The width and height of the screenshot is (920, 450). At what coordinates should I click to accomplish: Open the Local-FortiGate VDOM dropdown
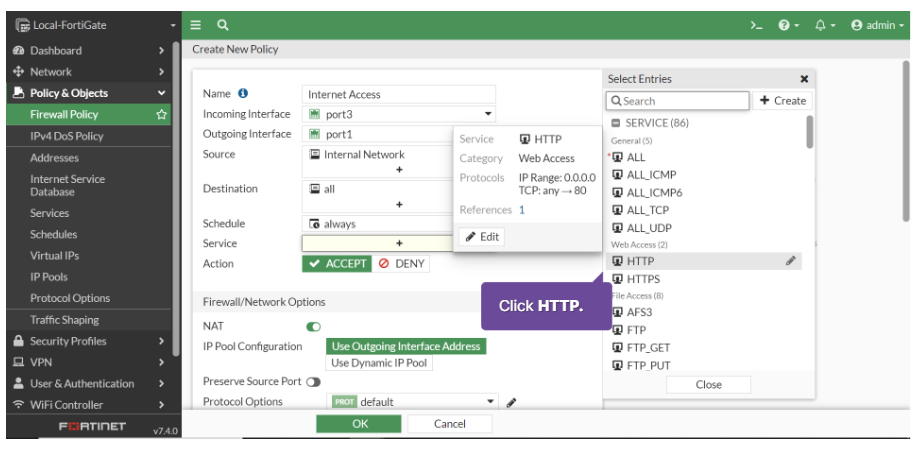[173, 26]
